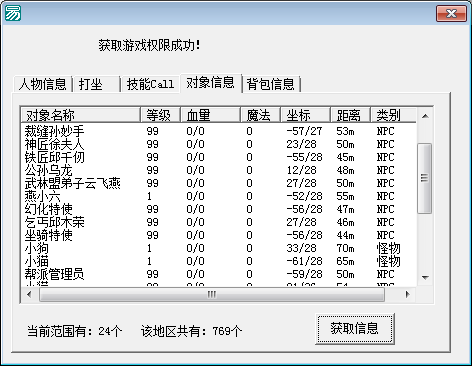Click the 获取游戏权限成功! status text
Viewport: 472px width, 366px height.
[x=149, y=45]
